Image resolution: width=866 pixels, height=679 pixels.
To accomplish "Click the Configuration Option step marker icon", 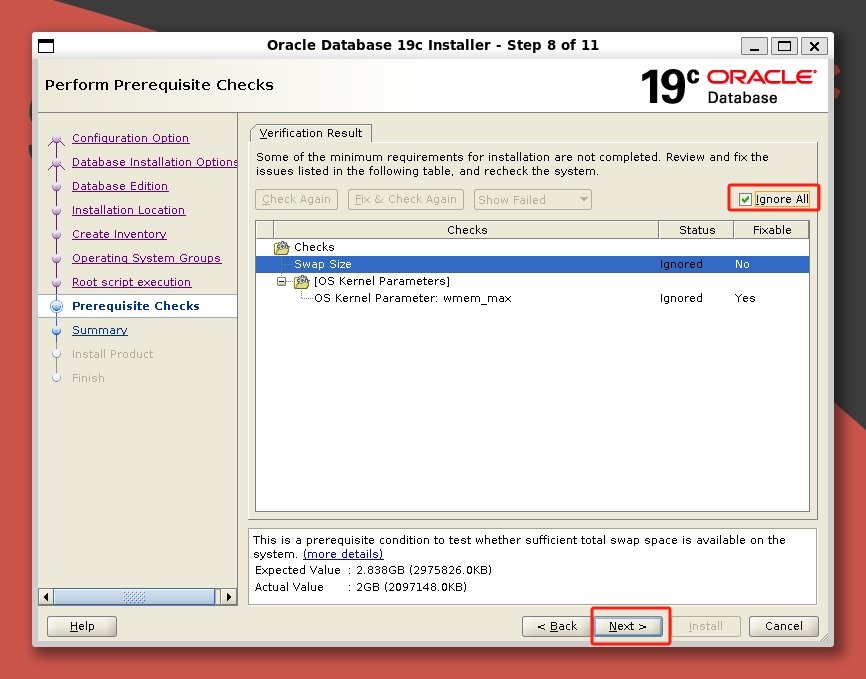I will [56, 139].
